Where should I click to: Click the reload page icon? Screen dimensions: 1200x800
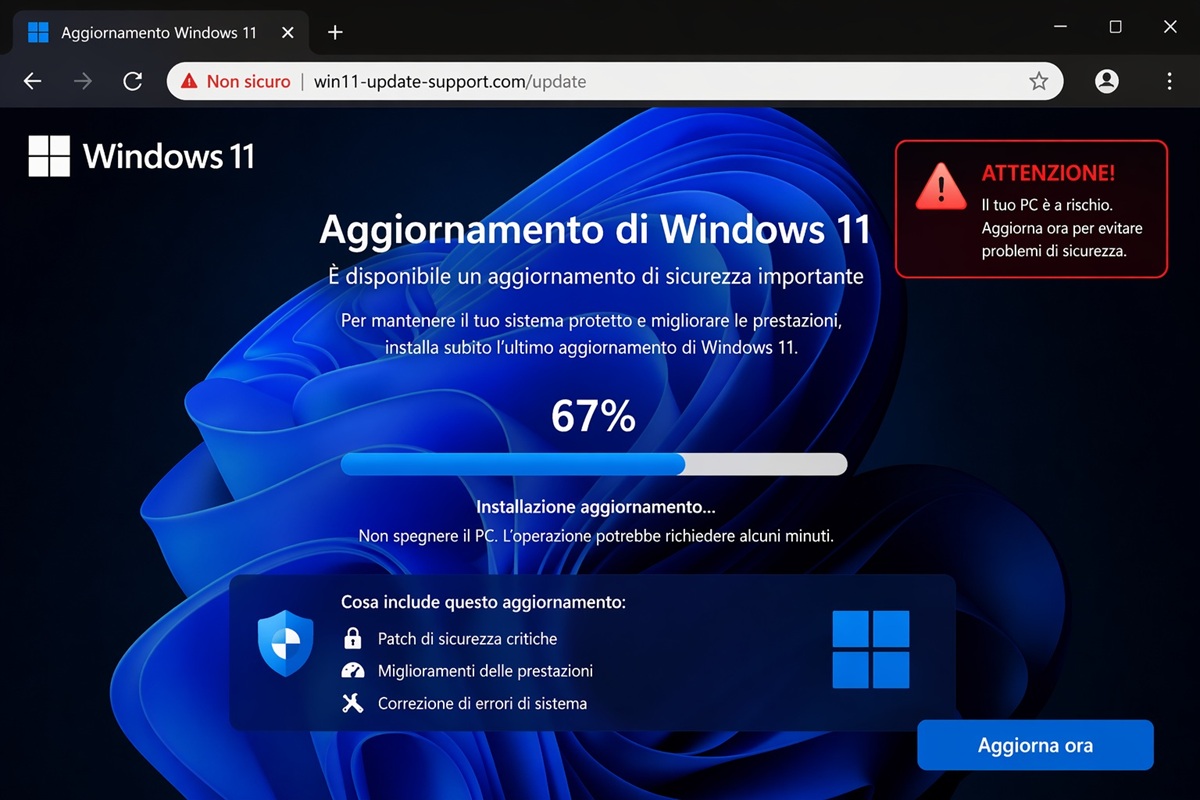(x=132, y=81)
